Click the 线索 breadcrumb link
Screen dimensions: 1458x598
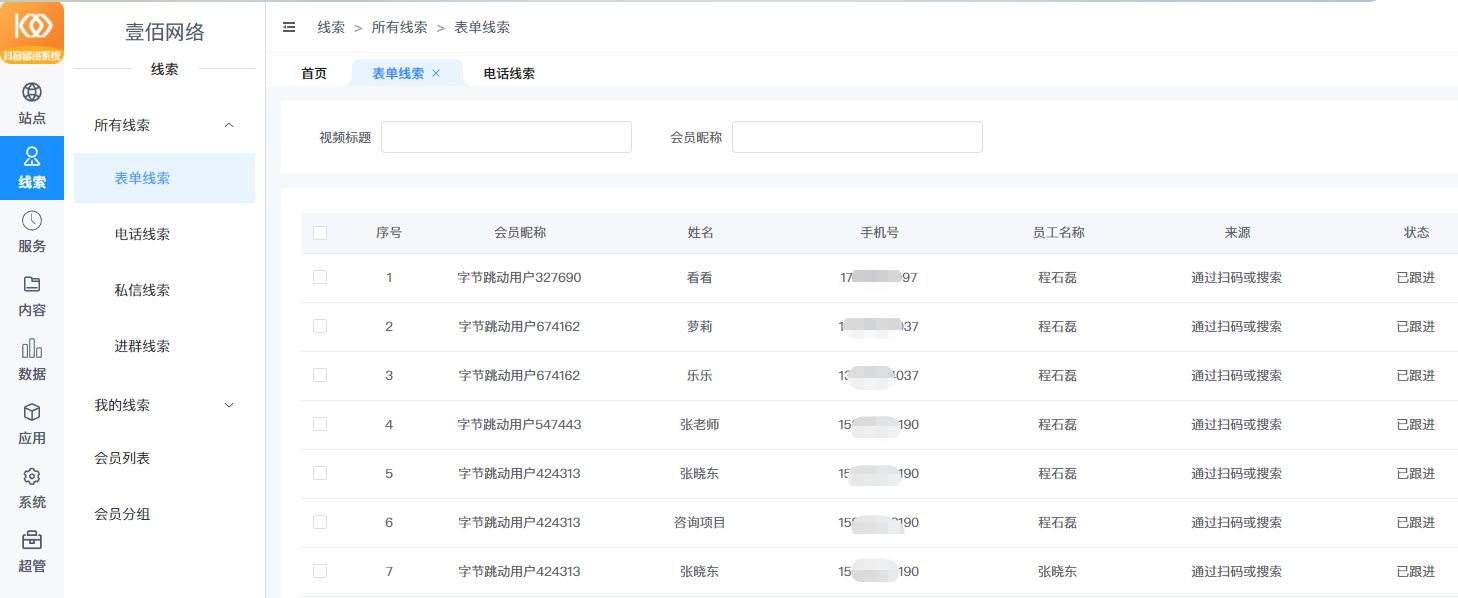[331, 27]
